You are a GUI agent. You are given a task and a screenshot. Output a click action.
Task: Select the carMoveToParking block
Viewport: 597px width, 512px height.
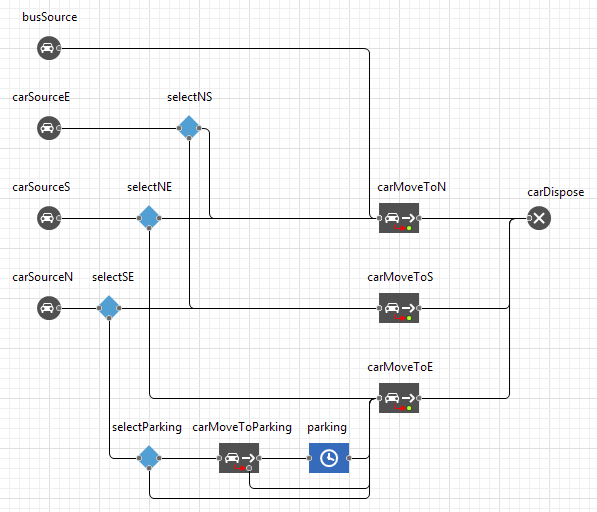coord(239,458)
